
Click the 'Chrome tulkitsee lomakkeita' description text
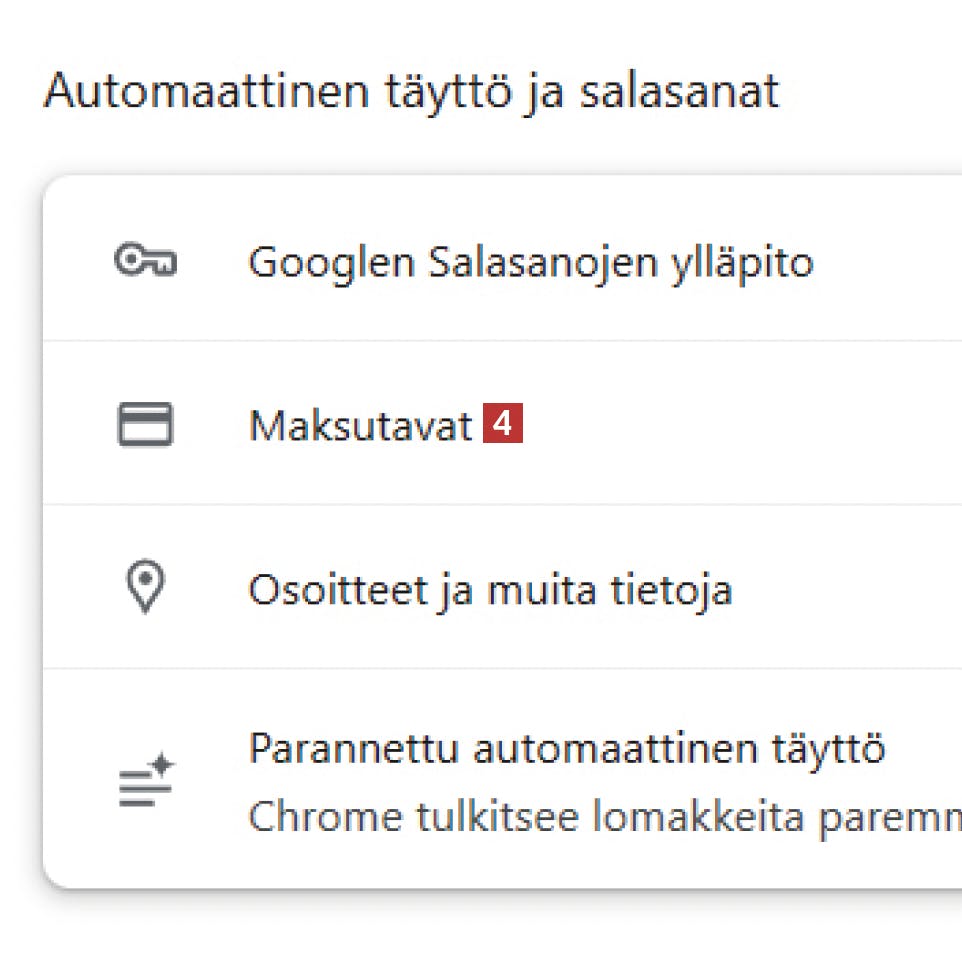(600, 816)
